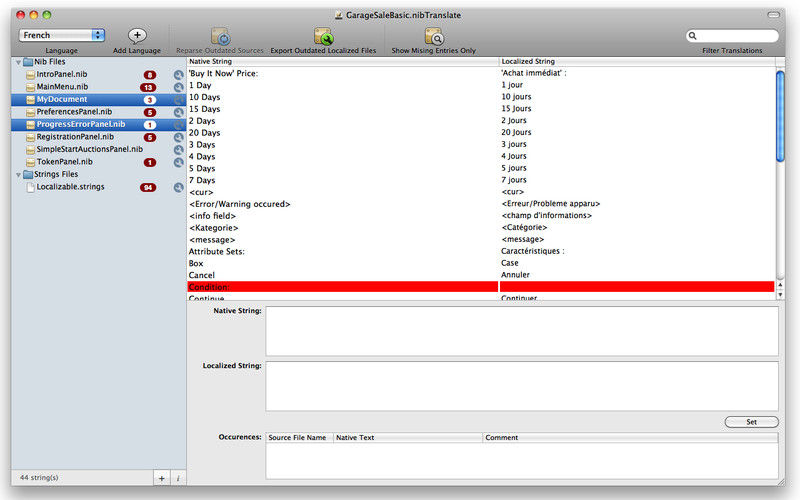Select TokenPanel.nib file

point(65,162)
